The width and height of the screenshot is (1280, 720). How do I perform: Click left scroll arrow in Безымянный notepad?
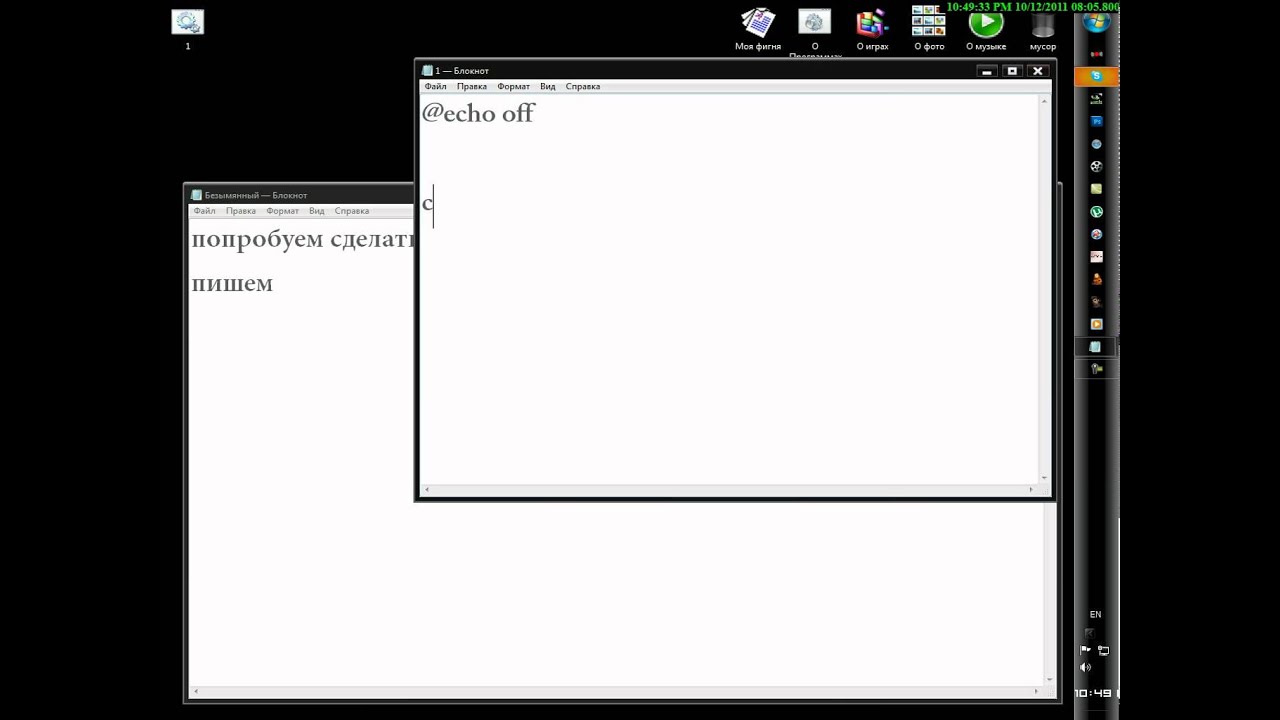click(196, 692)
